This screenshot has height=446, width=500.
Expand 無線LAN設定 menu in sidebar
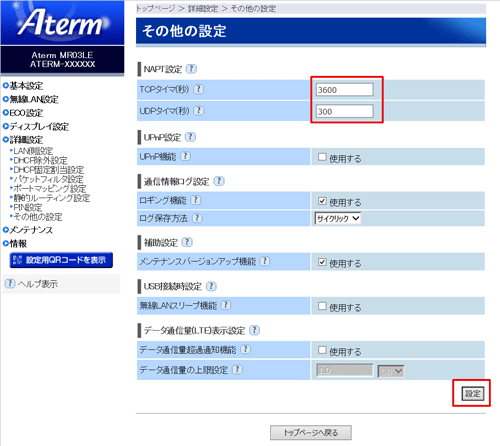tap(31, 99)
